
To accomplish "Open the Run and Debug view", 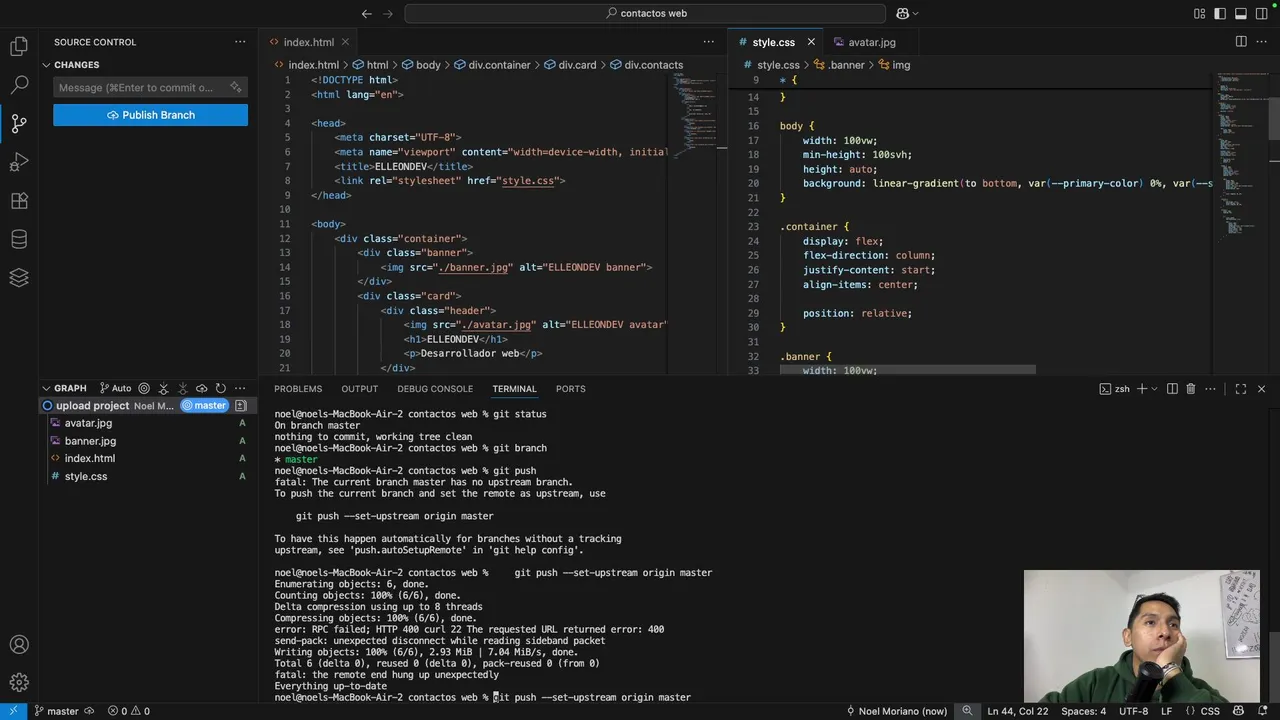I will pyautogui.click(x=19, y=162).
